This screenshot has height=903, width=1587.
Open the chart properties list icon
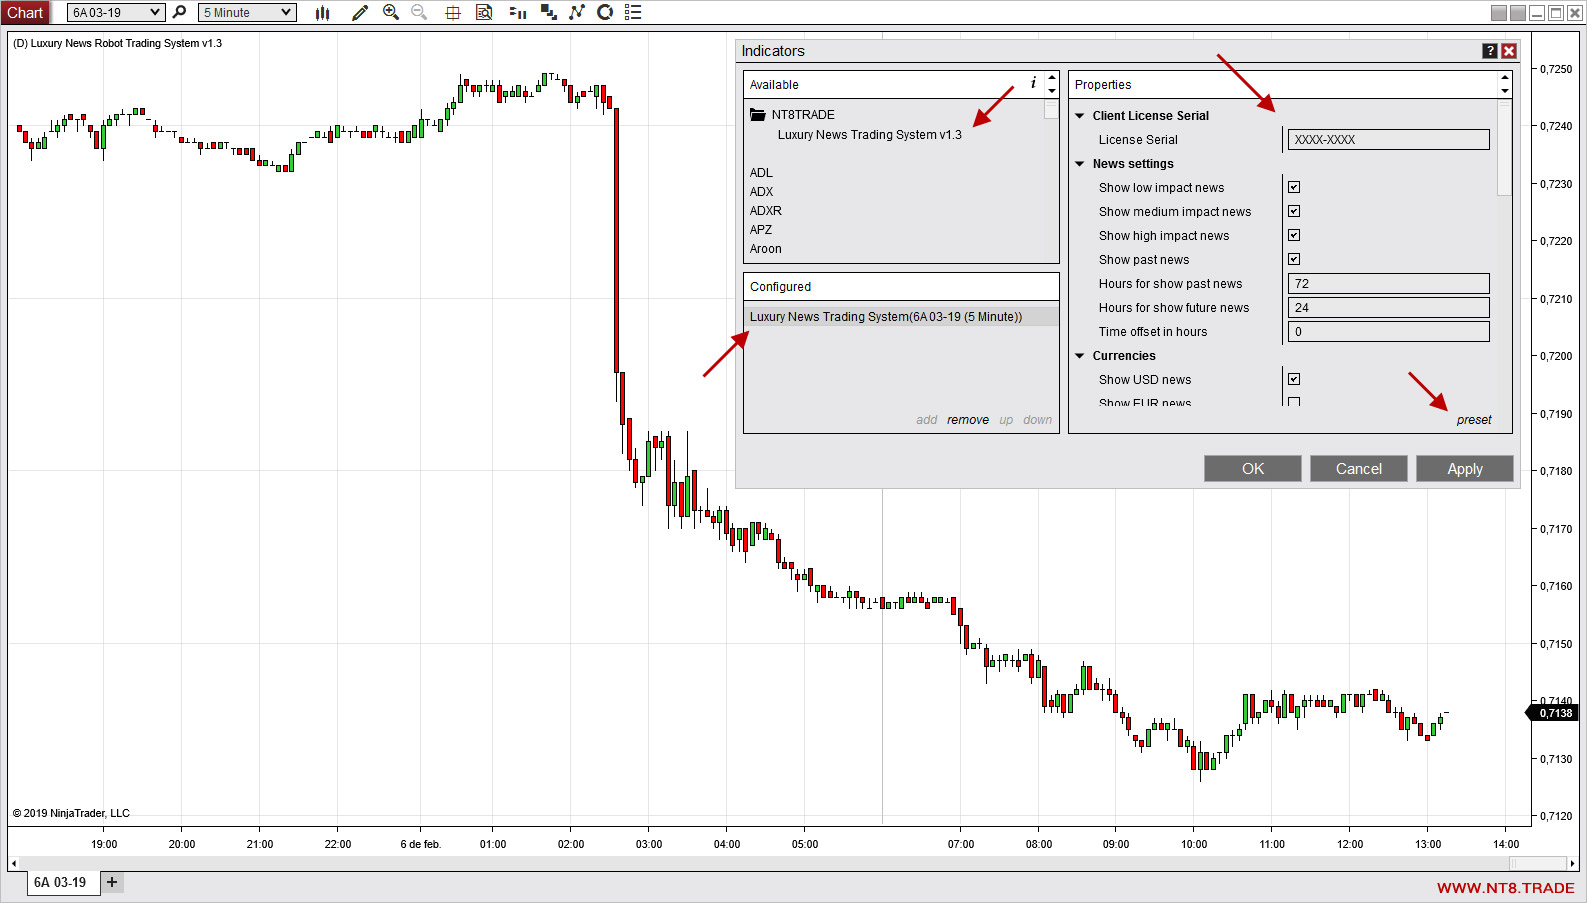pos(633,12)
